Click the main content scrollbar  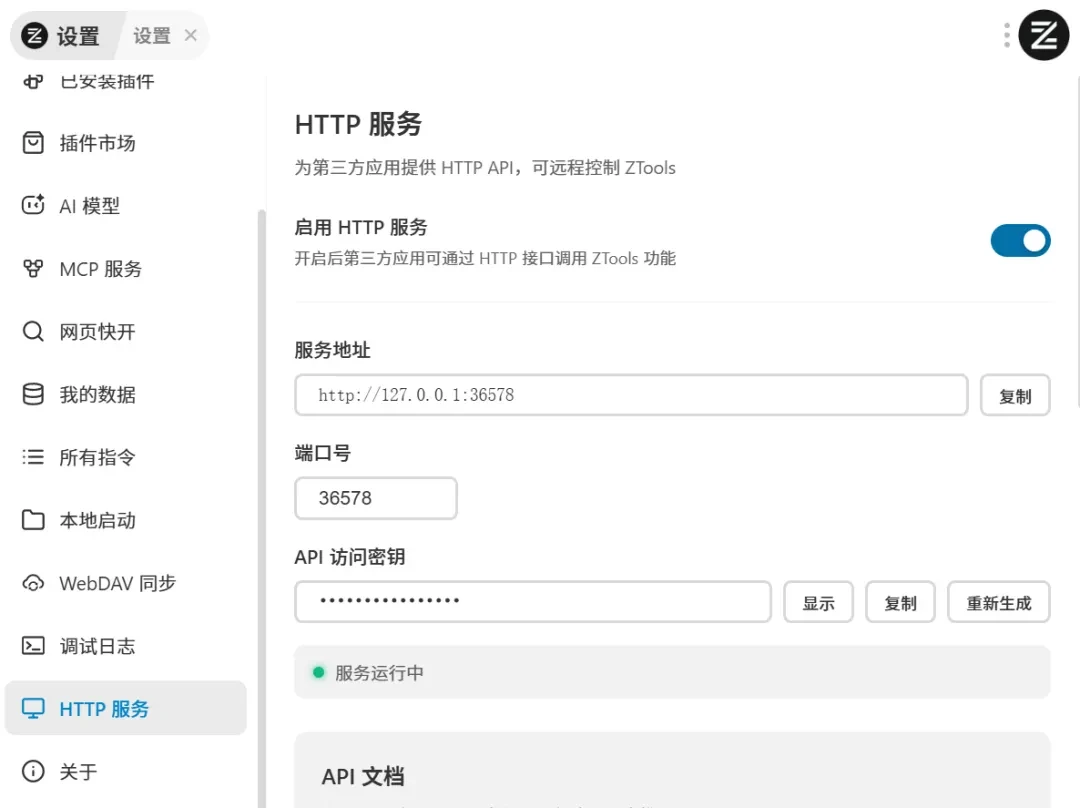(1077, 241)
